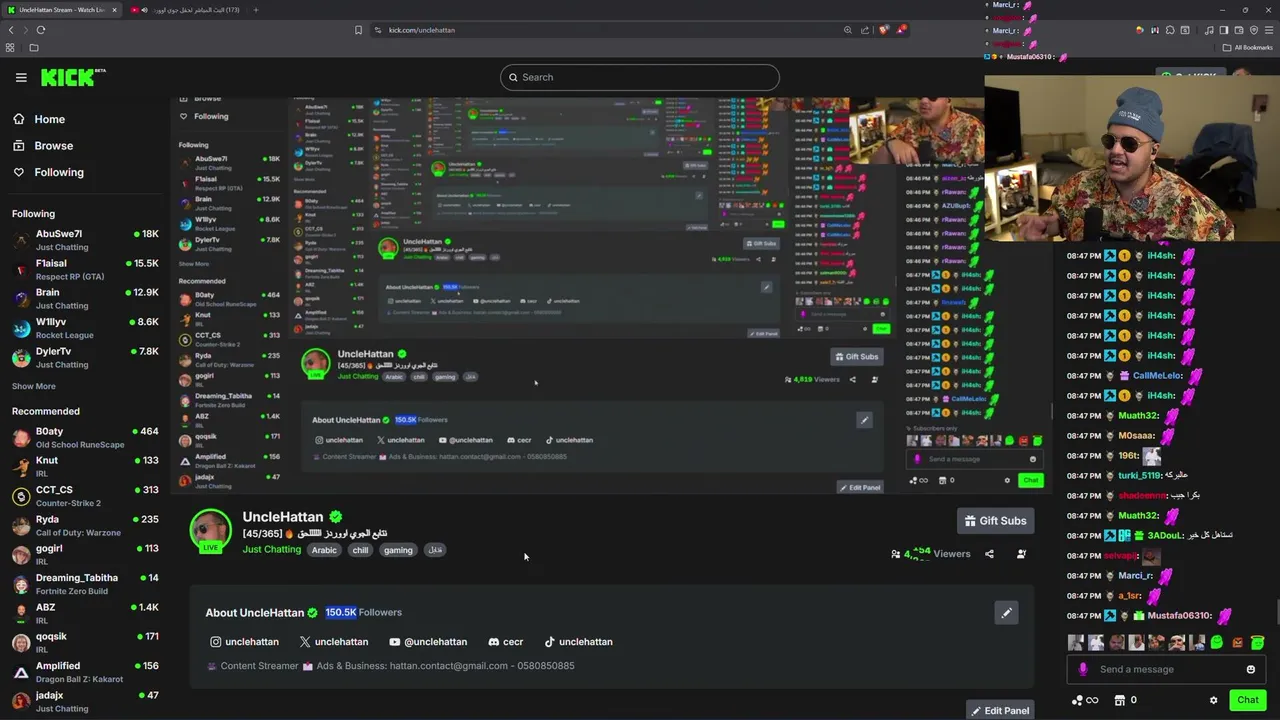Image resolution: width=1280 pixels, height=720 pixels.
Task: Open the TikTok unclehattan link below the video
Action: [x=578, y=642]
